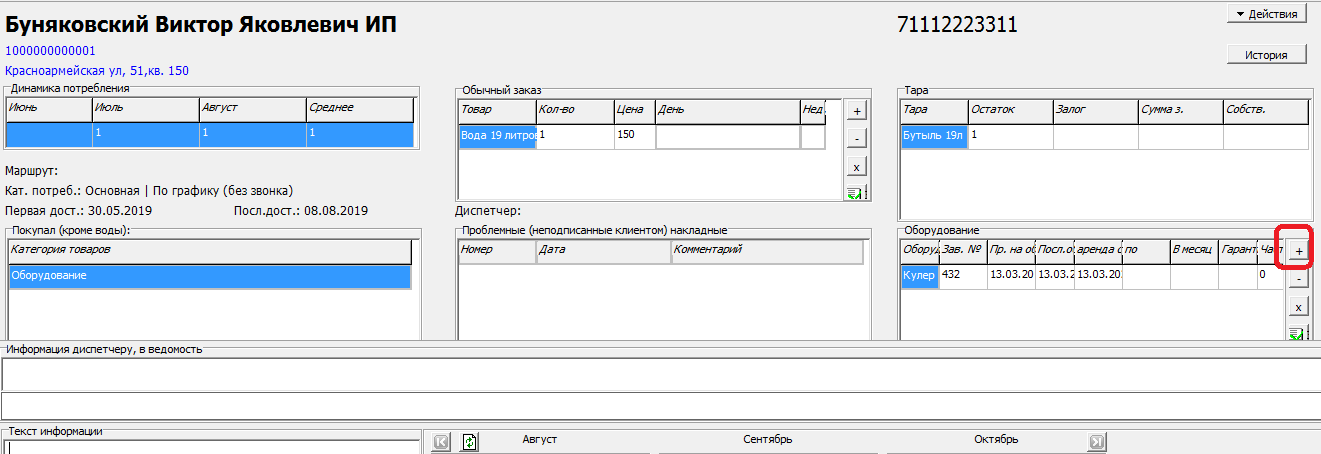Select the Бутыль 19л cell in Тара
Viewport: 1321px width, 454px height.
[934, 136]
